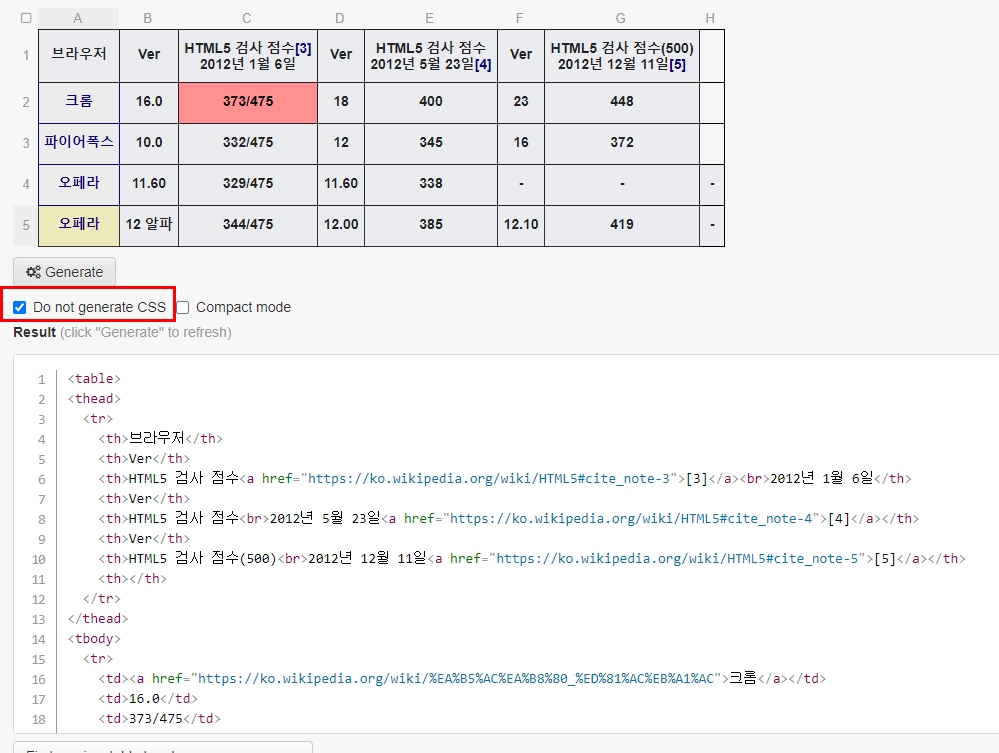Click the Generate button
Image resolution: width=999 pixels, height=753 pixels.
tap(64, 272)
